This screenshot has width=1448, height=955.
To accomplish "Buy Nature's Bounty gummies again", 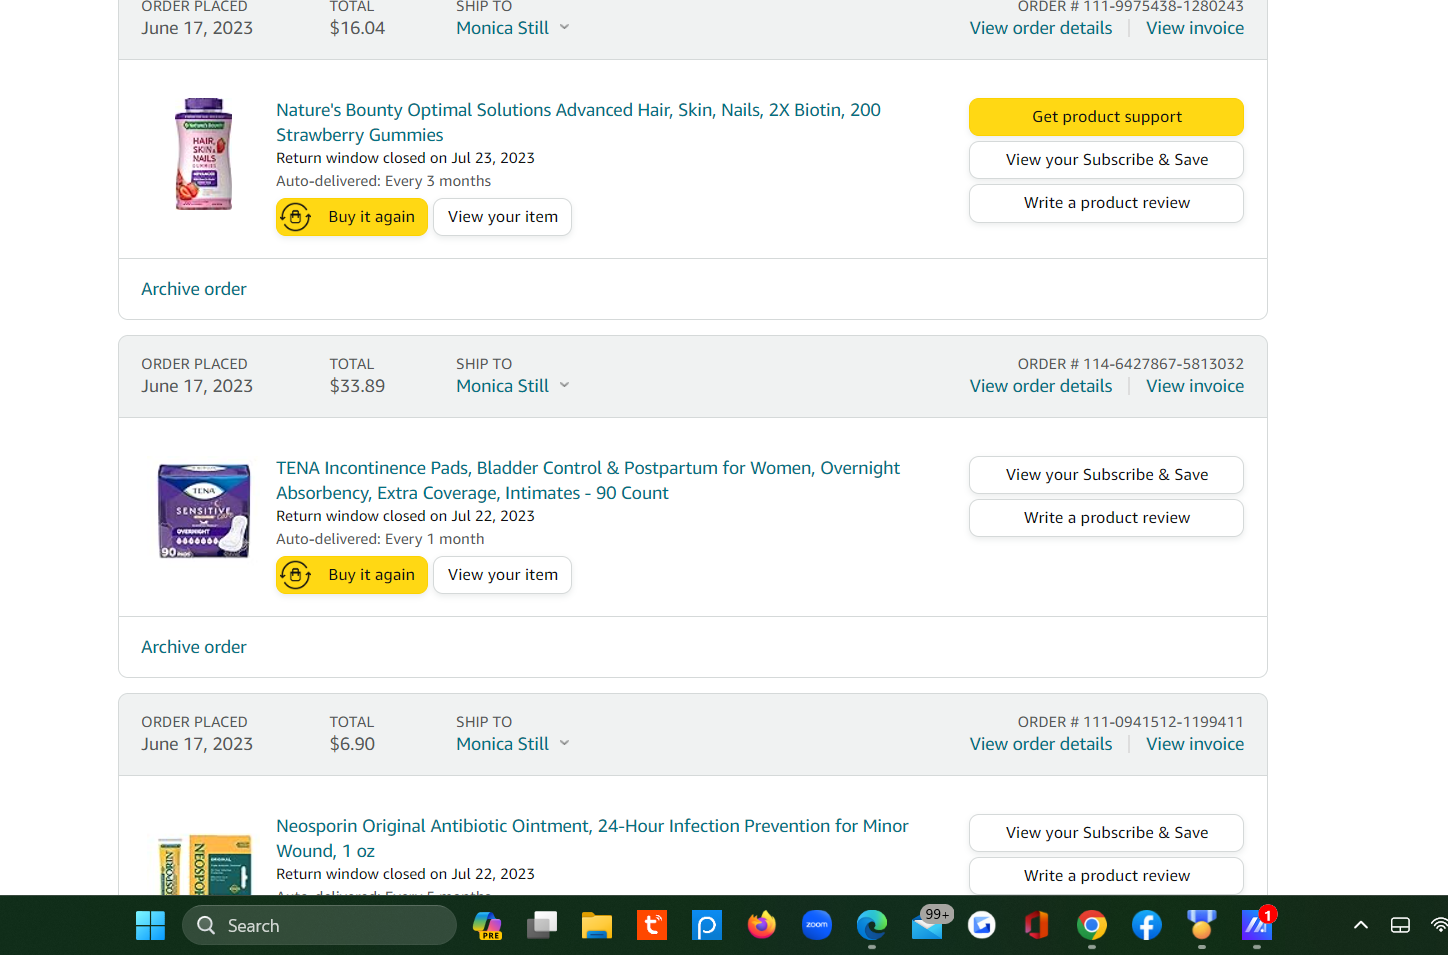I will [x=352, y=217].
